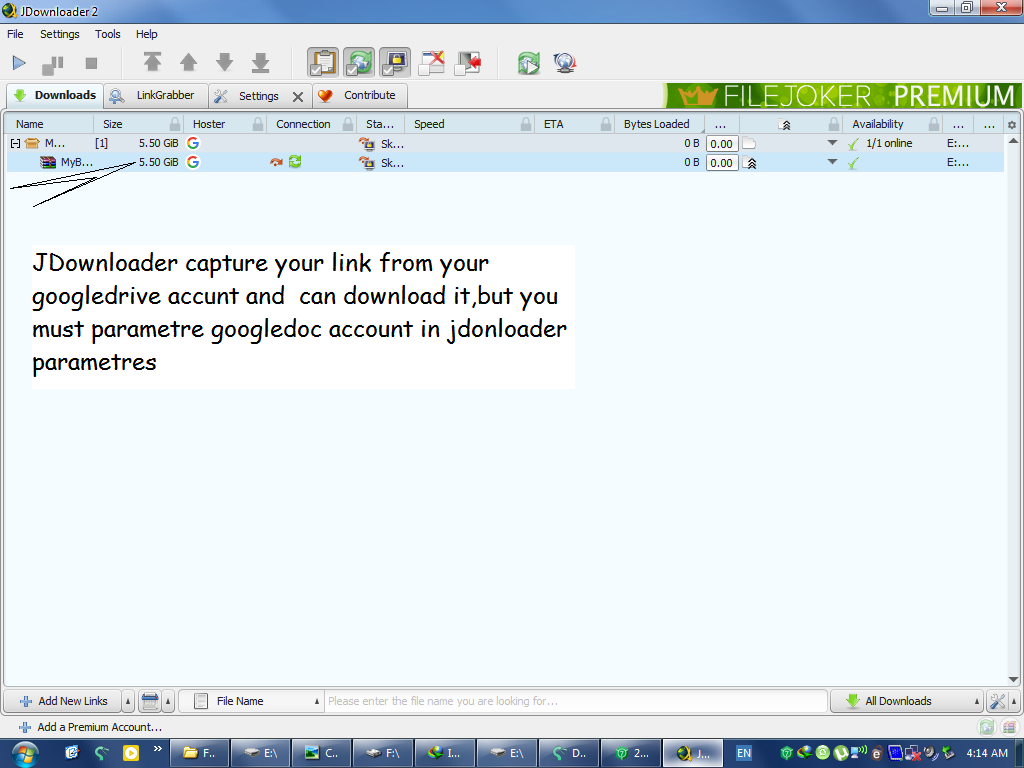Switch to the Downloads tab
The image size is (1024, 768).
point(55,95)
